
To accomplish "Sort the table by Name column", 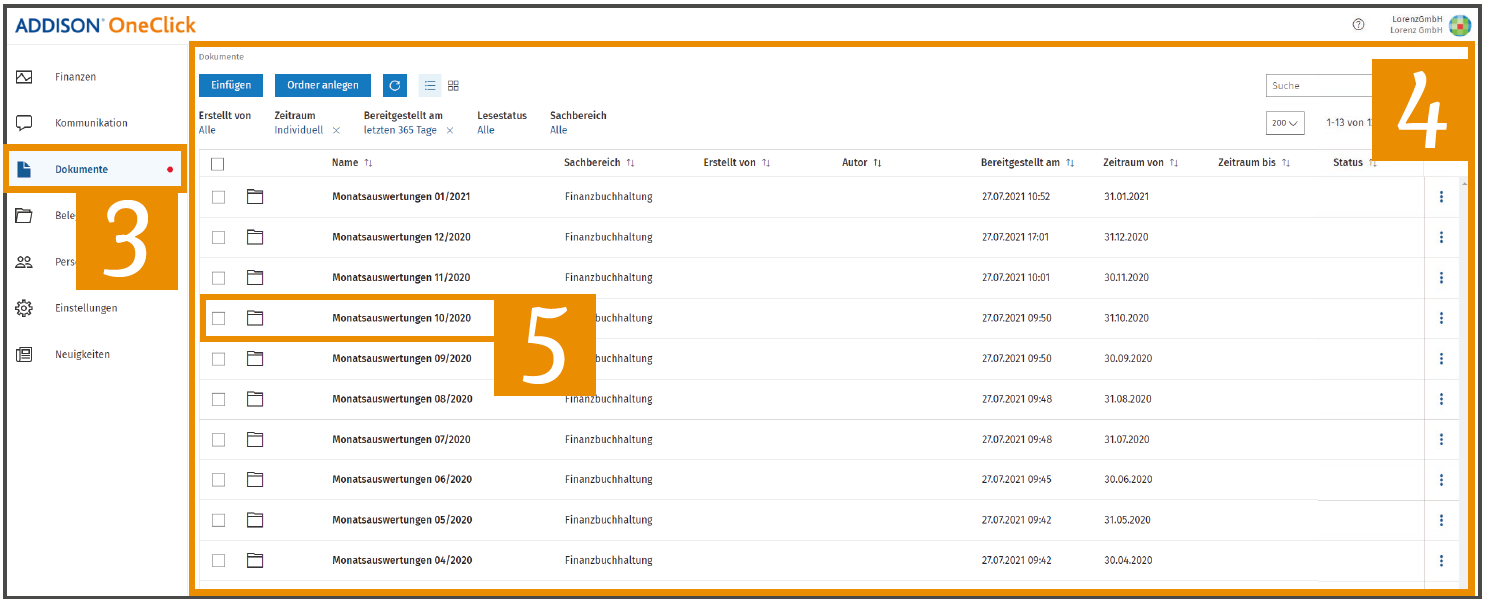I will (352, 162).
